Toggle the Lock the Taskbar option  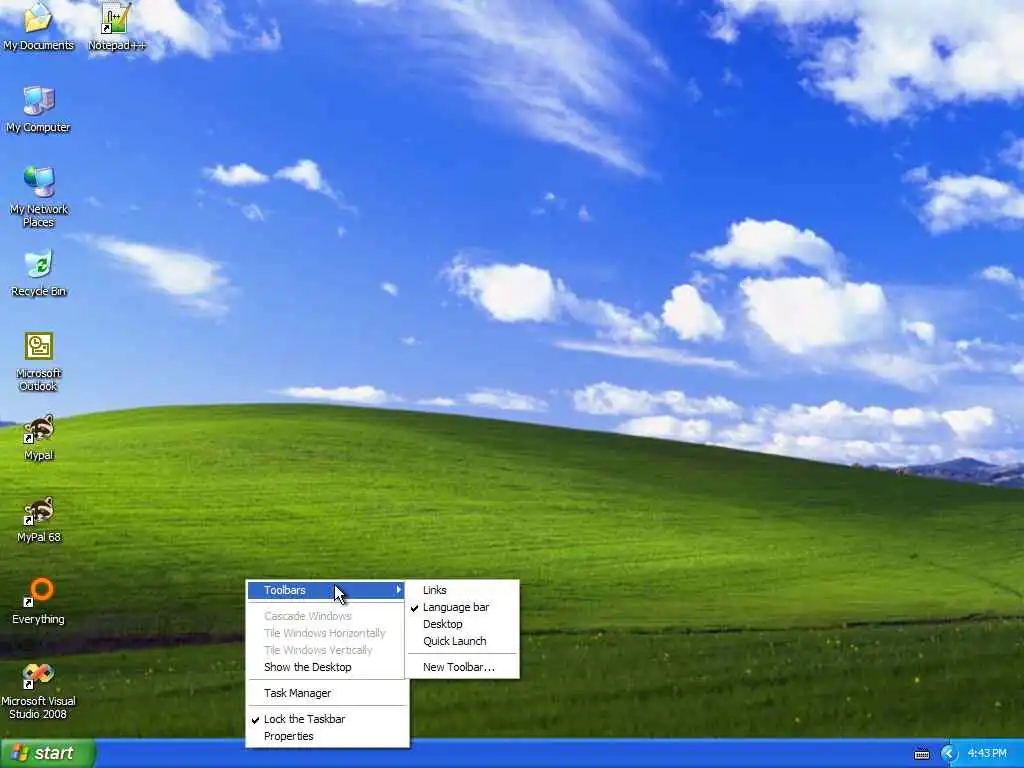[326, 720]
